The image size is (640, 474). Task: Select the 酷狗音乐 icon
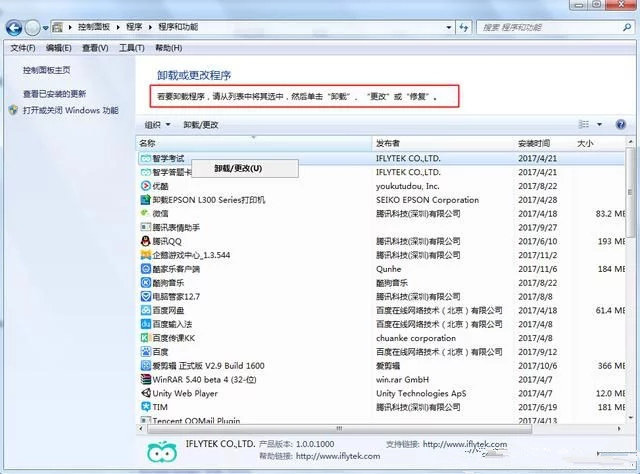tap(146, 283)
